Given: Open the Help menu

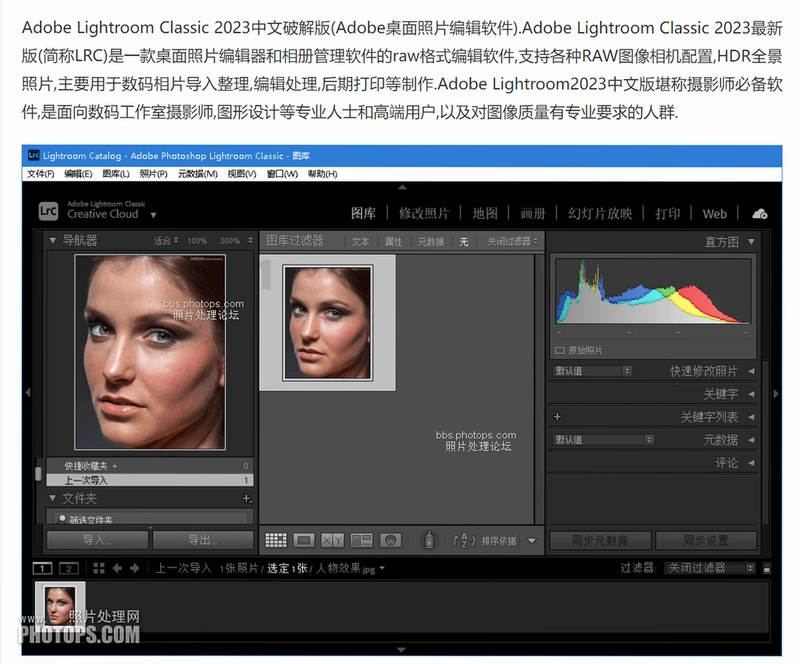Looking at the screenshot, I should [x=322, y=174].
